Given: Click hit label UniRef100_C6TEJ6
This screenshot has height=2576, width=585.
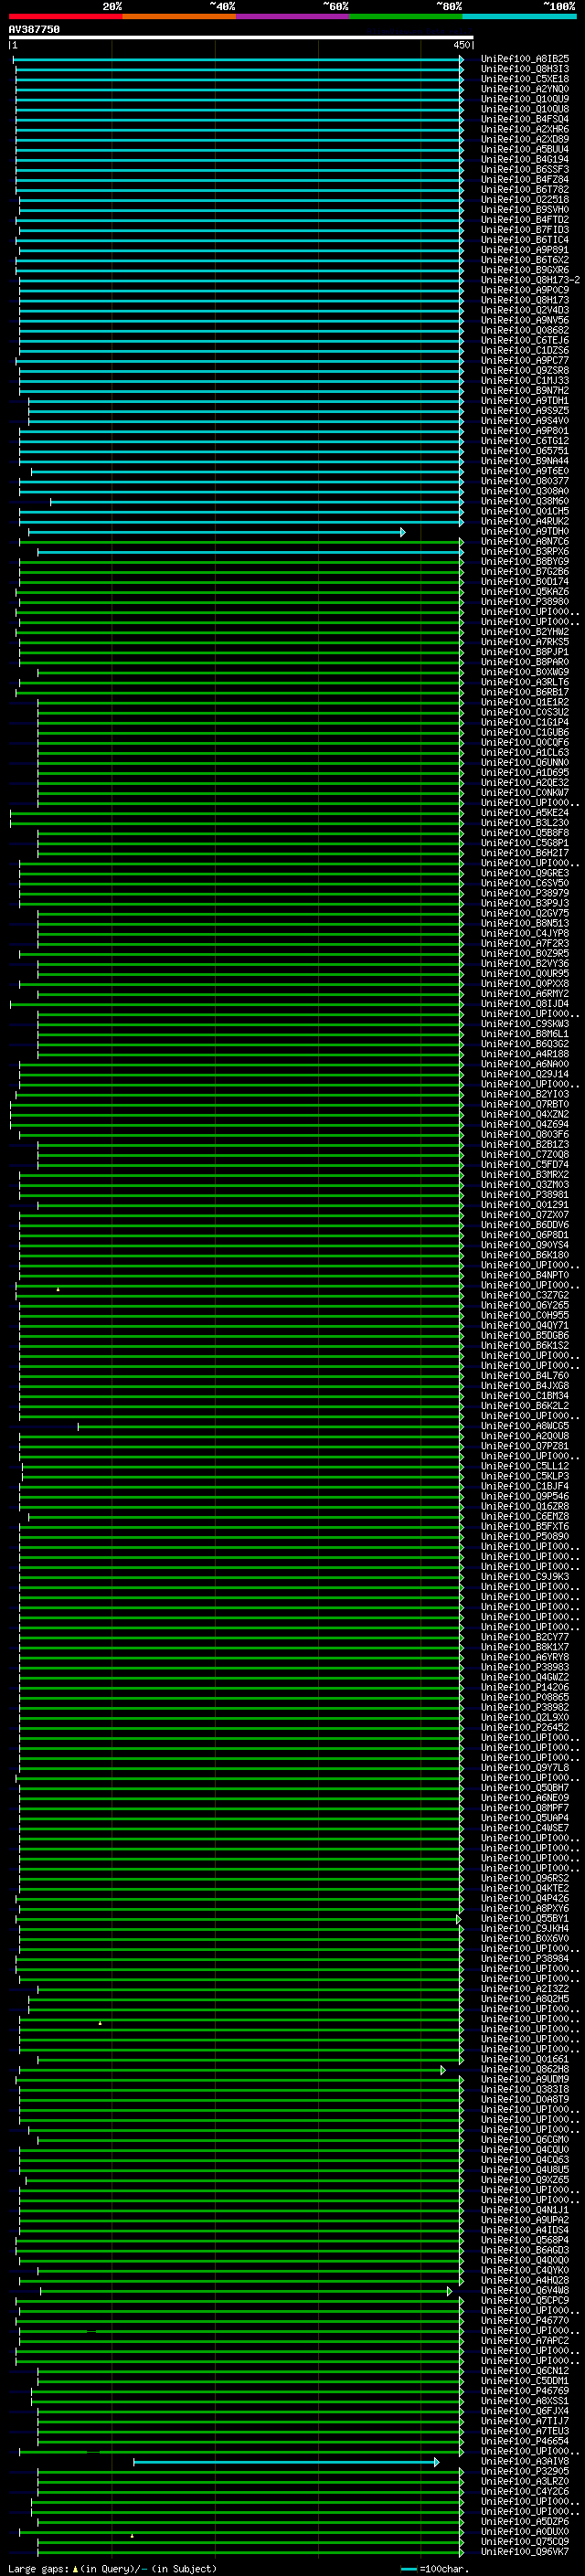Looking at the screenshot, I should click(x=525, y=341).
